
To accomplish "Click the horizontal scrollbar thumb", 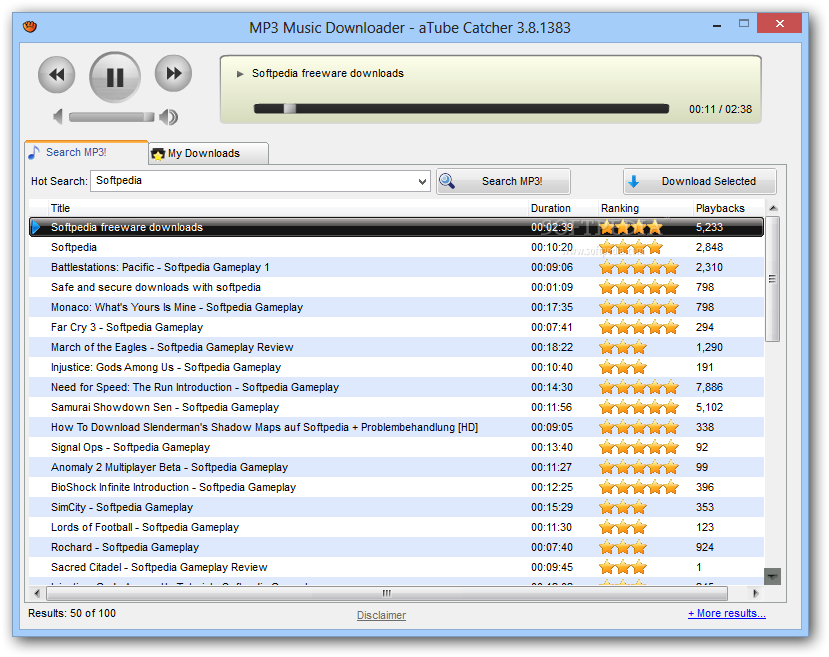I will click(x=386, y=594).
